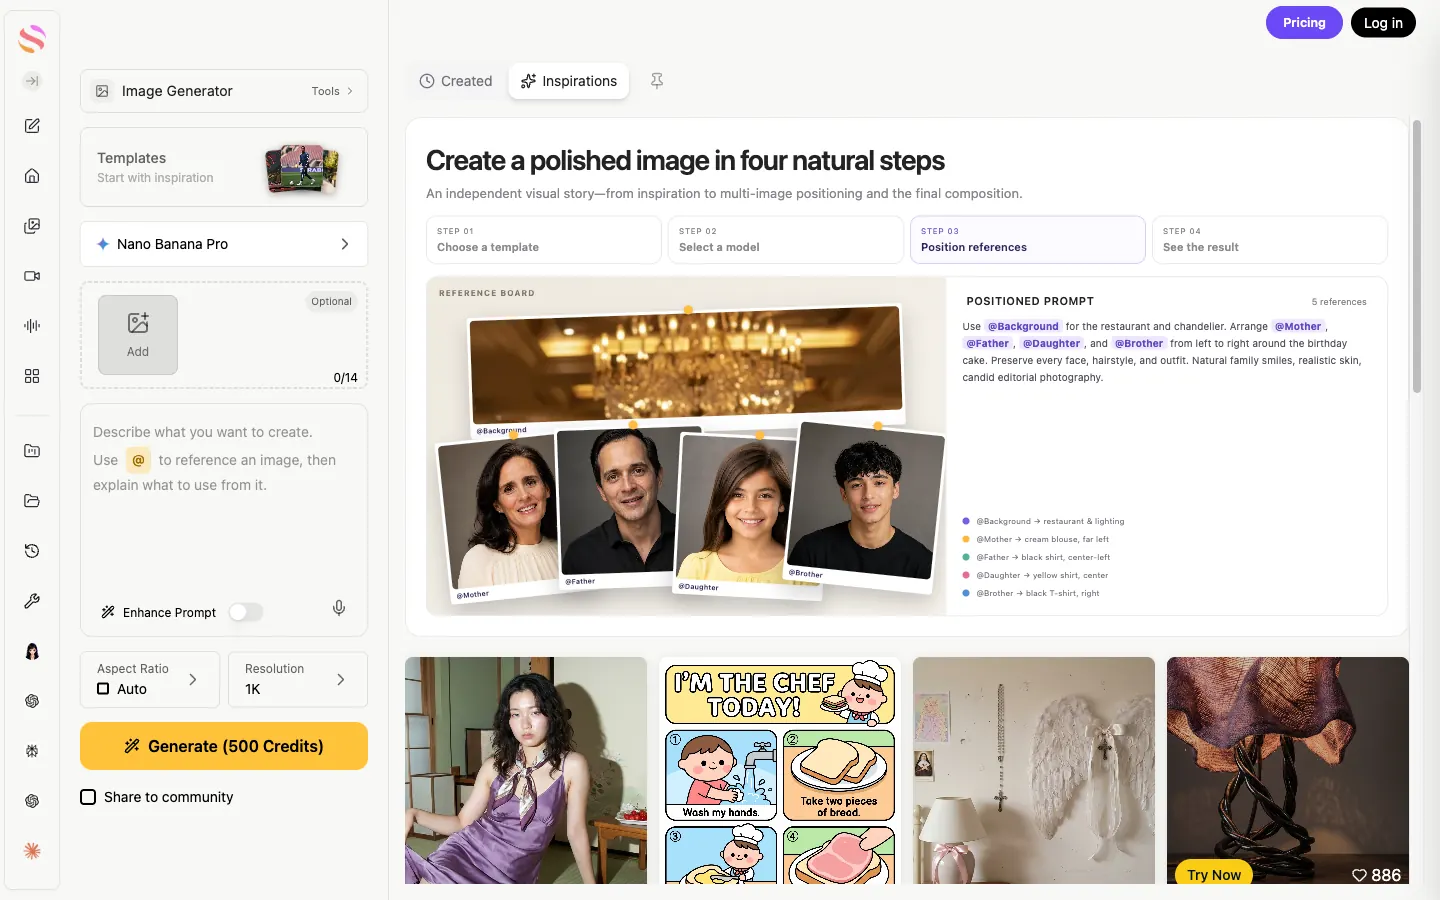The height and width of the screenshot is (900, 1440).
Task: Click the microphone voice input icon
Action: click(x=339, y=608)
